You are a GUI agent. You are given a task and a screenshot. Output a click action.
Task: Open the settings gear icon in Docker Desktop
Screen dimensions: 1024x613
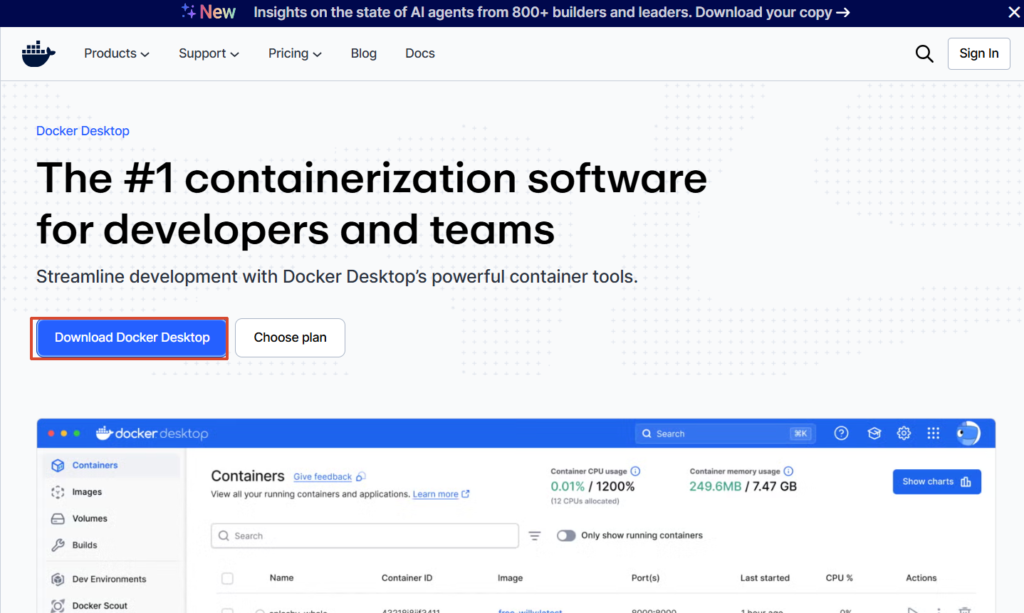pyautogui.click(x=904, y=433)
